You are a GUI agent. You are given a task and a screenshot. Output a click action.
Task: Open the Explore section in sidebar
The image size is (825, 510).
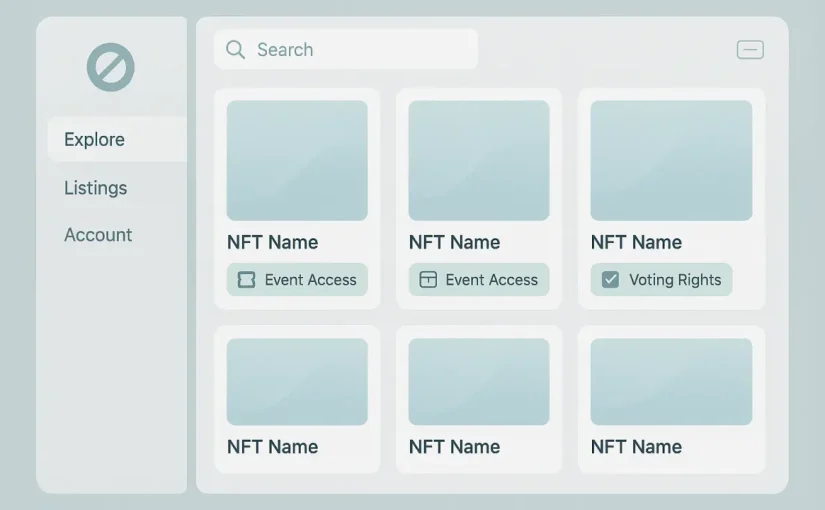[95, 140]
